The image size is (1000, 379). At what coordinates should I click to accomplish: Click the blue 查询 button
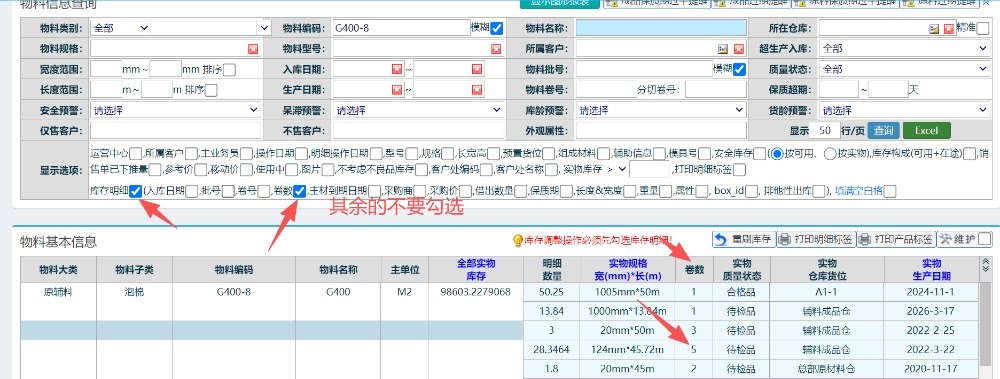pyautogui.click(x=883, y=131)
